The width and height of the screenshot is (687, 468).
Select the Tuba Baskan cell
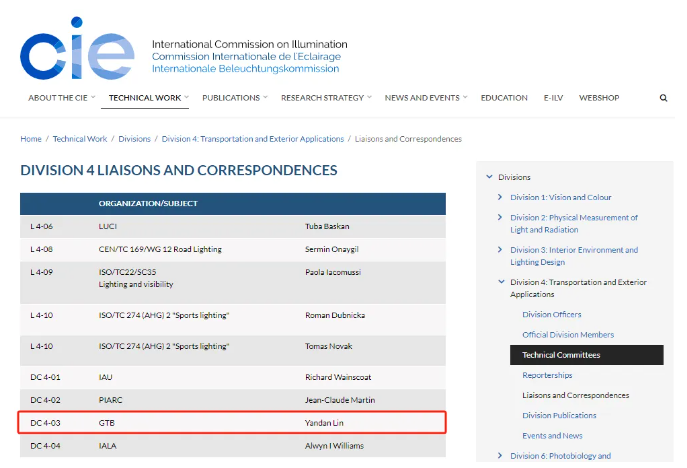[x=327, y=226]
